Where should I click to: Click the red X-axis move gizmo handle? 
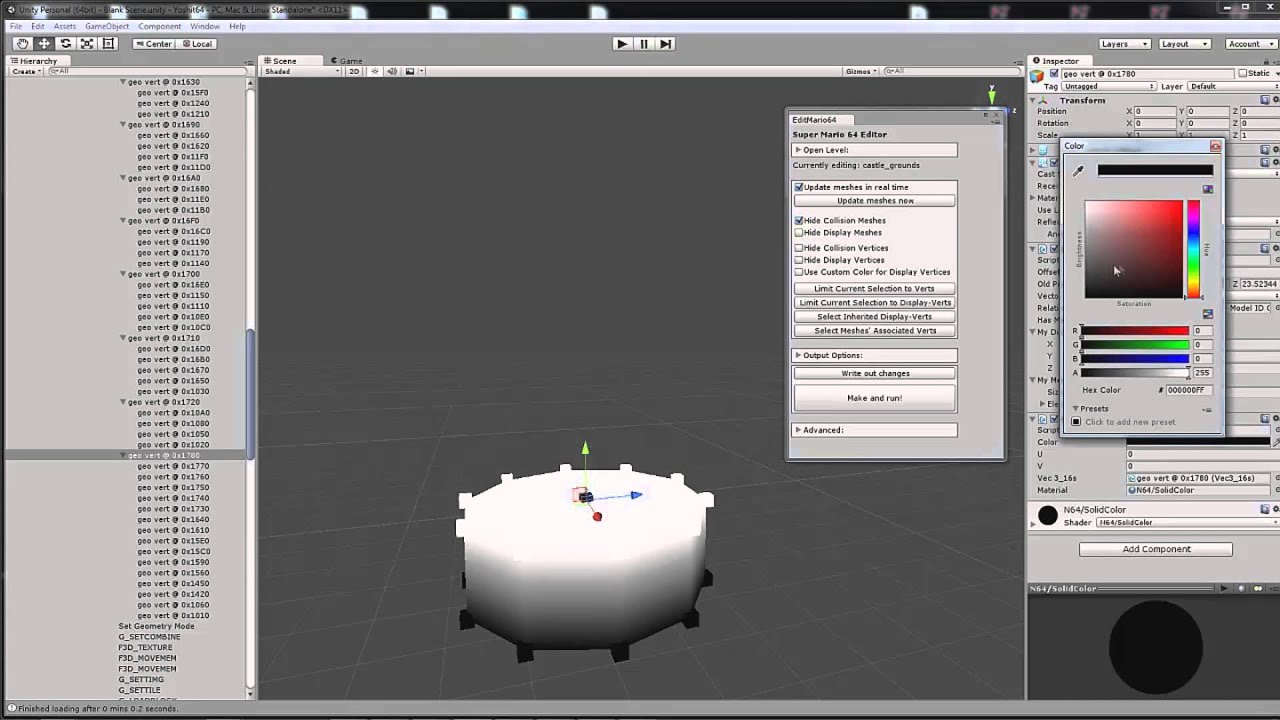click(597, 516)
